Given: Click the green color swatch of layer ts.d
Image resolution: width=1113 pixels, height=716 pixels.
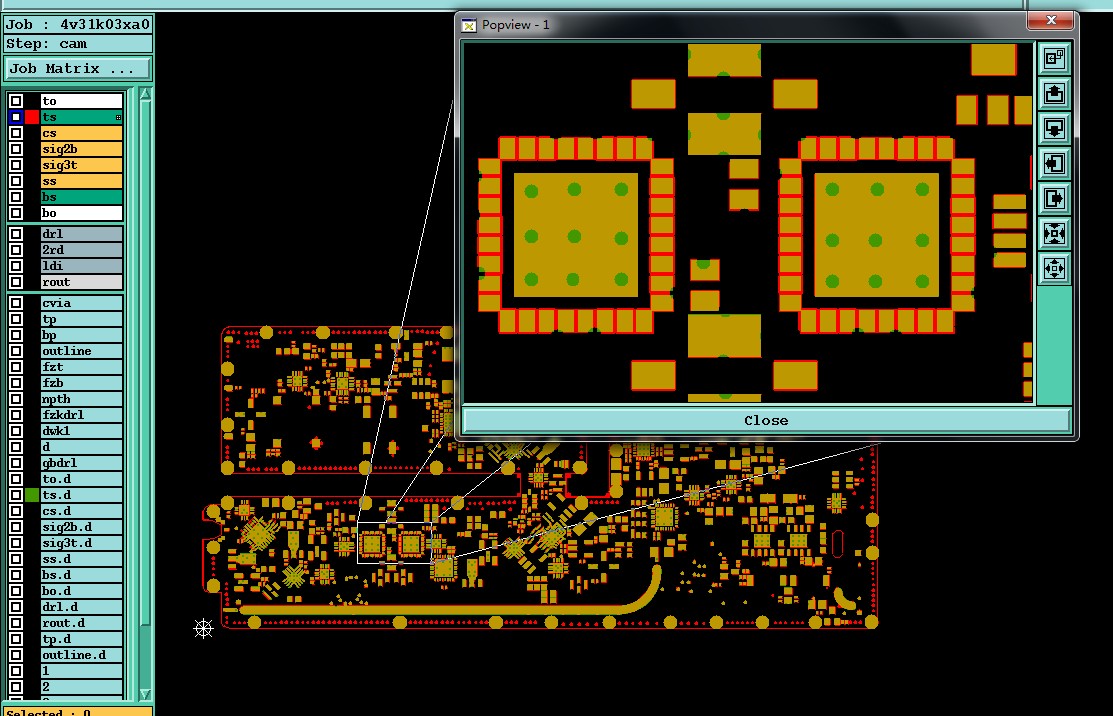Looking at the screenshot, I should tap(32, 495).
